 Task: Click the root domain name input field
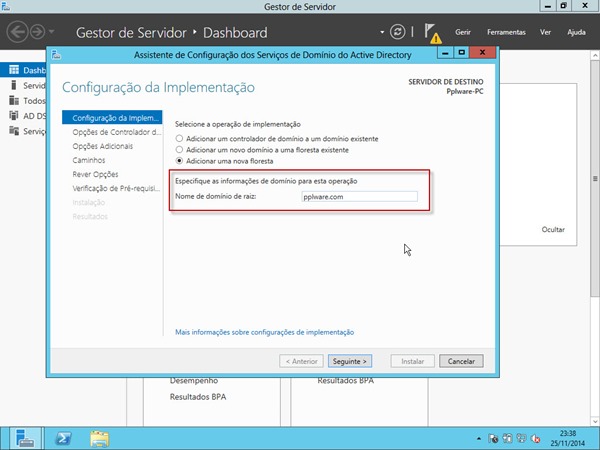tap(359, 197)
